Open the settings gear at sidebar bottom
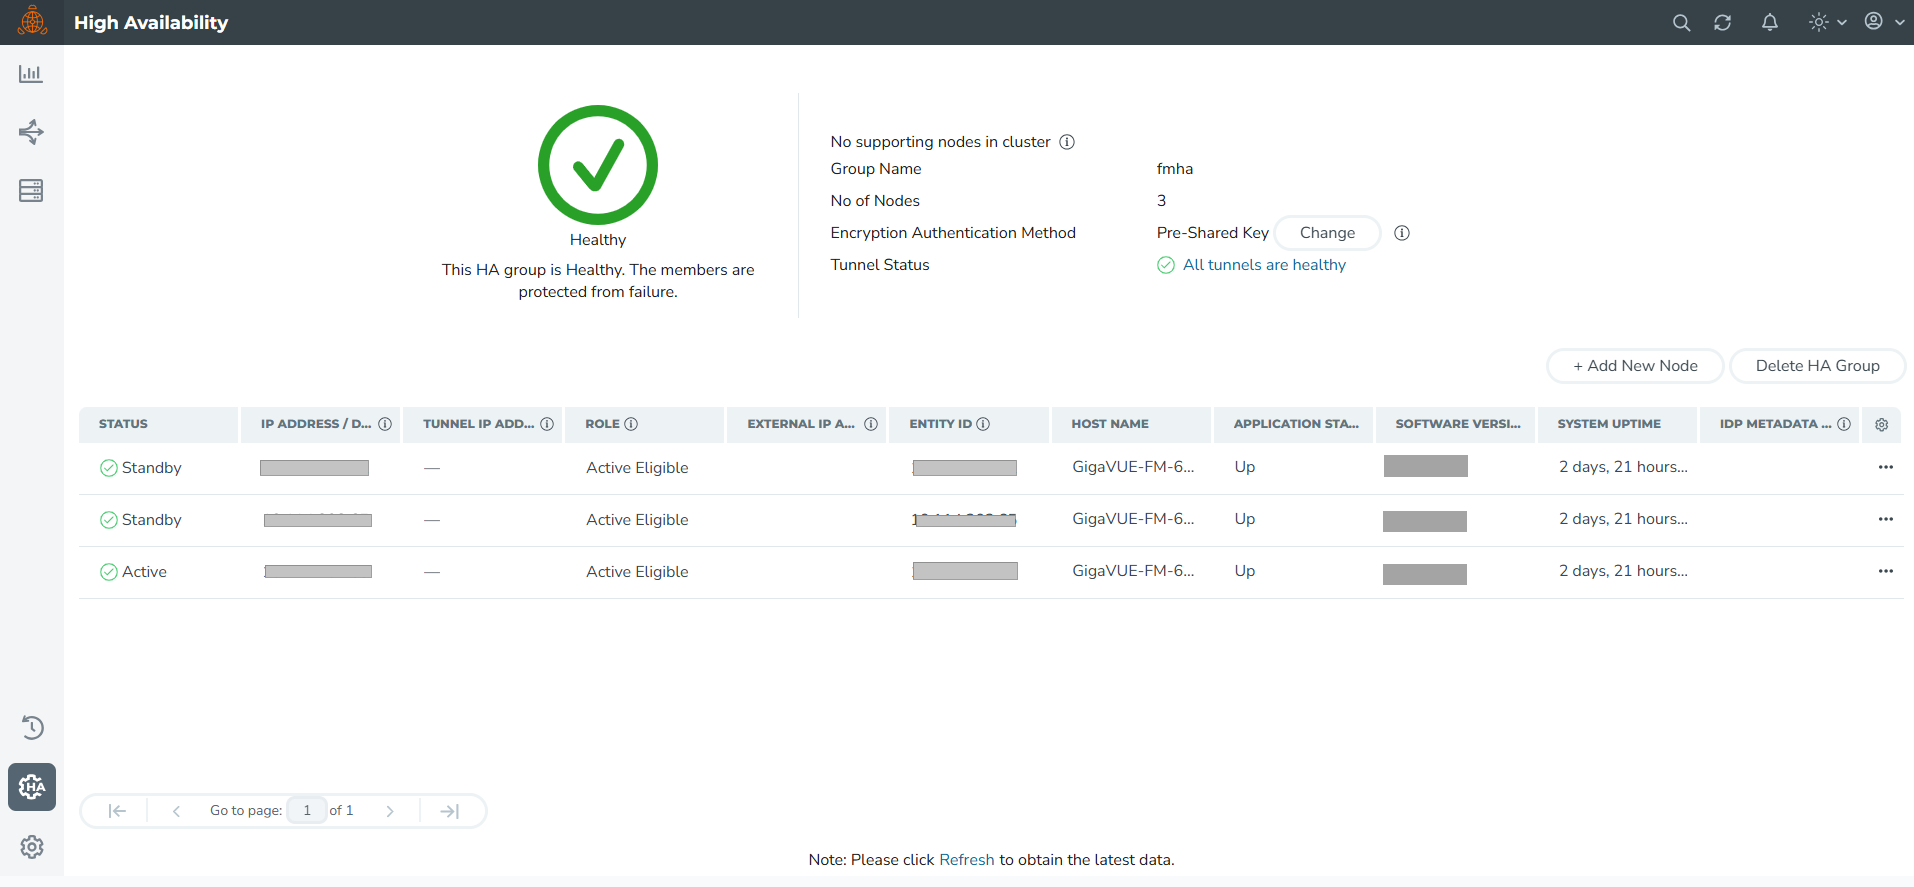Viewport: 1914px width, 887px height. 32,847
